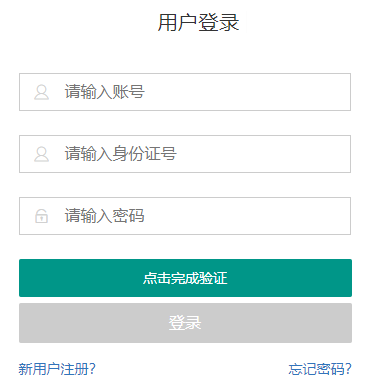Select the account placeholder text 请输入账号

(x=105, y=92)
